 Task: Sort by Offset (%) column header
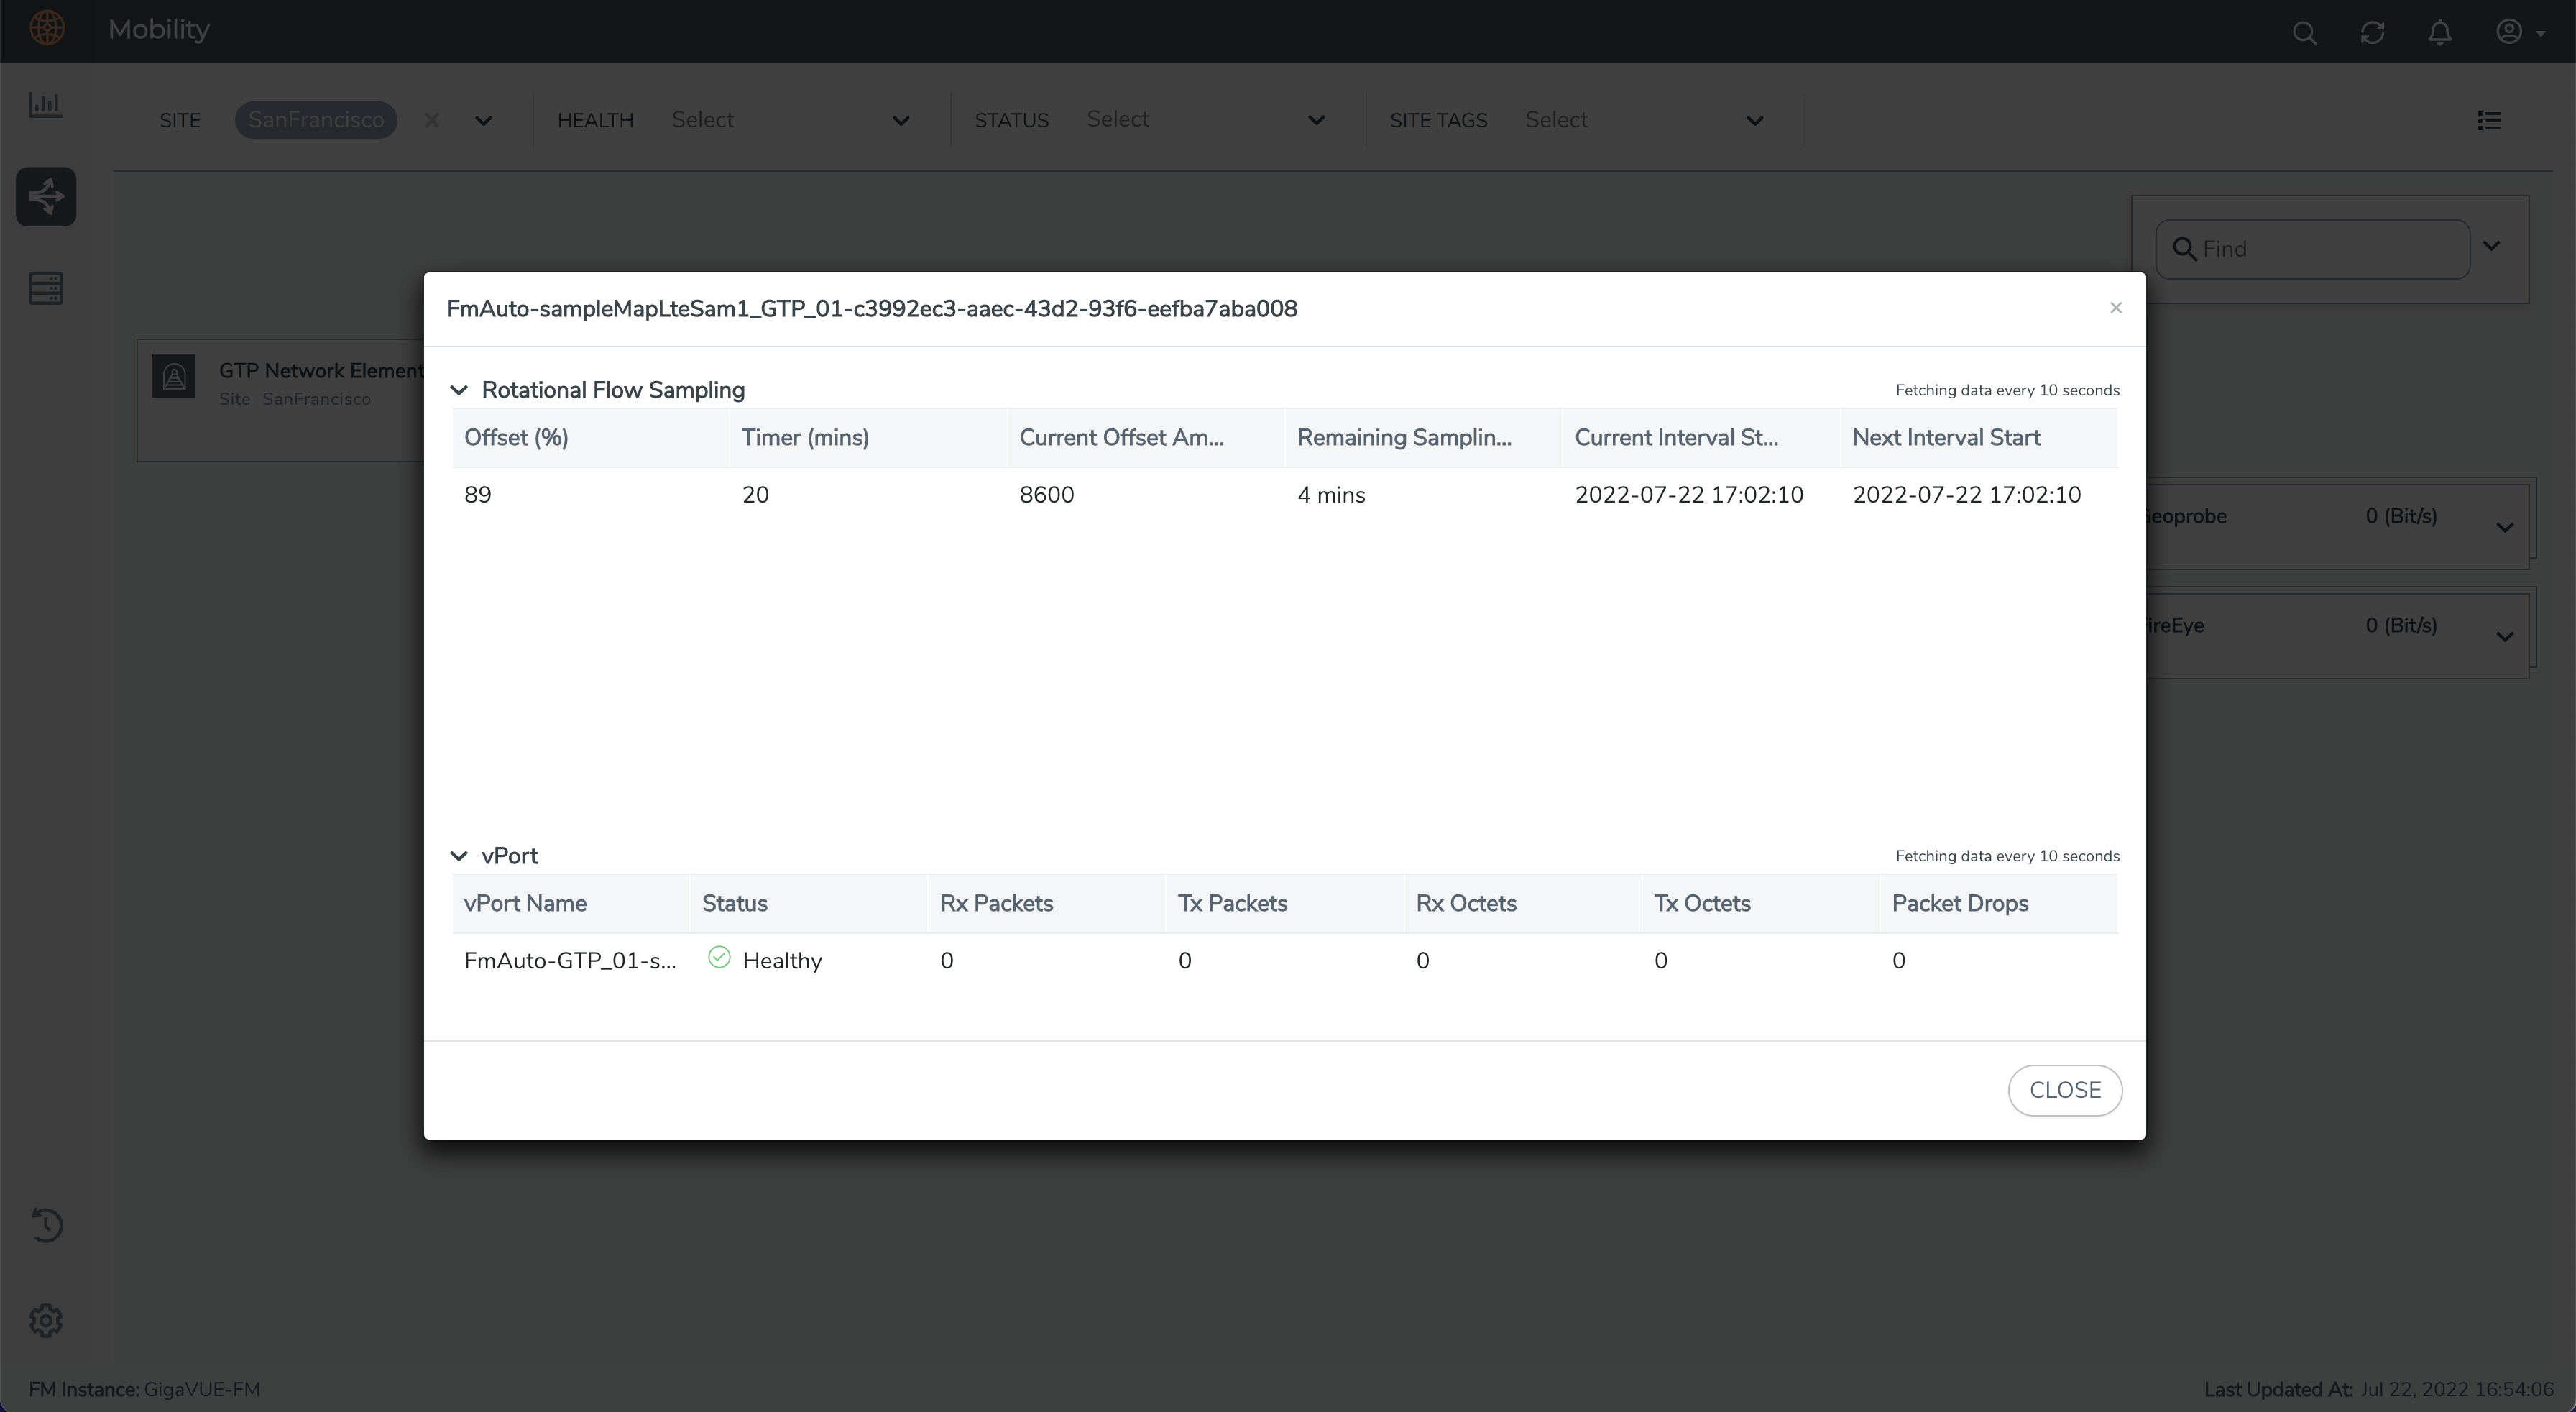tap(516, 438)
